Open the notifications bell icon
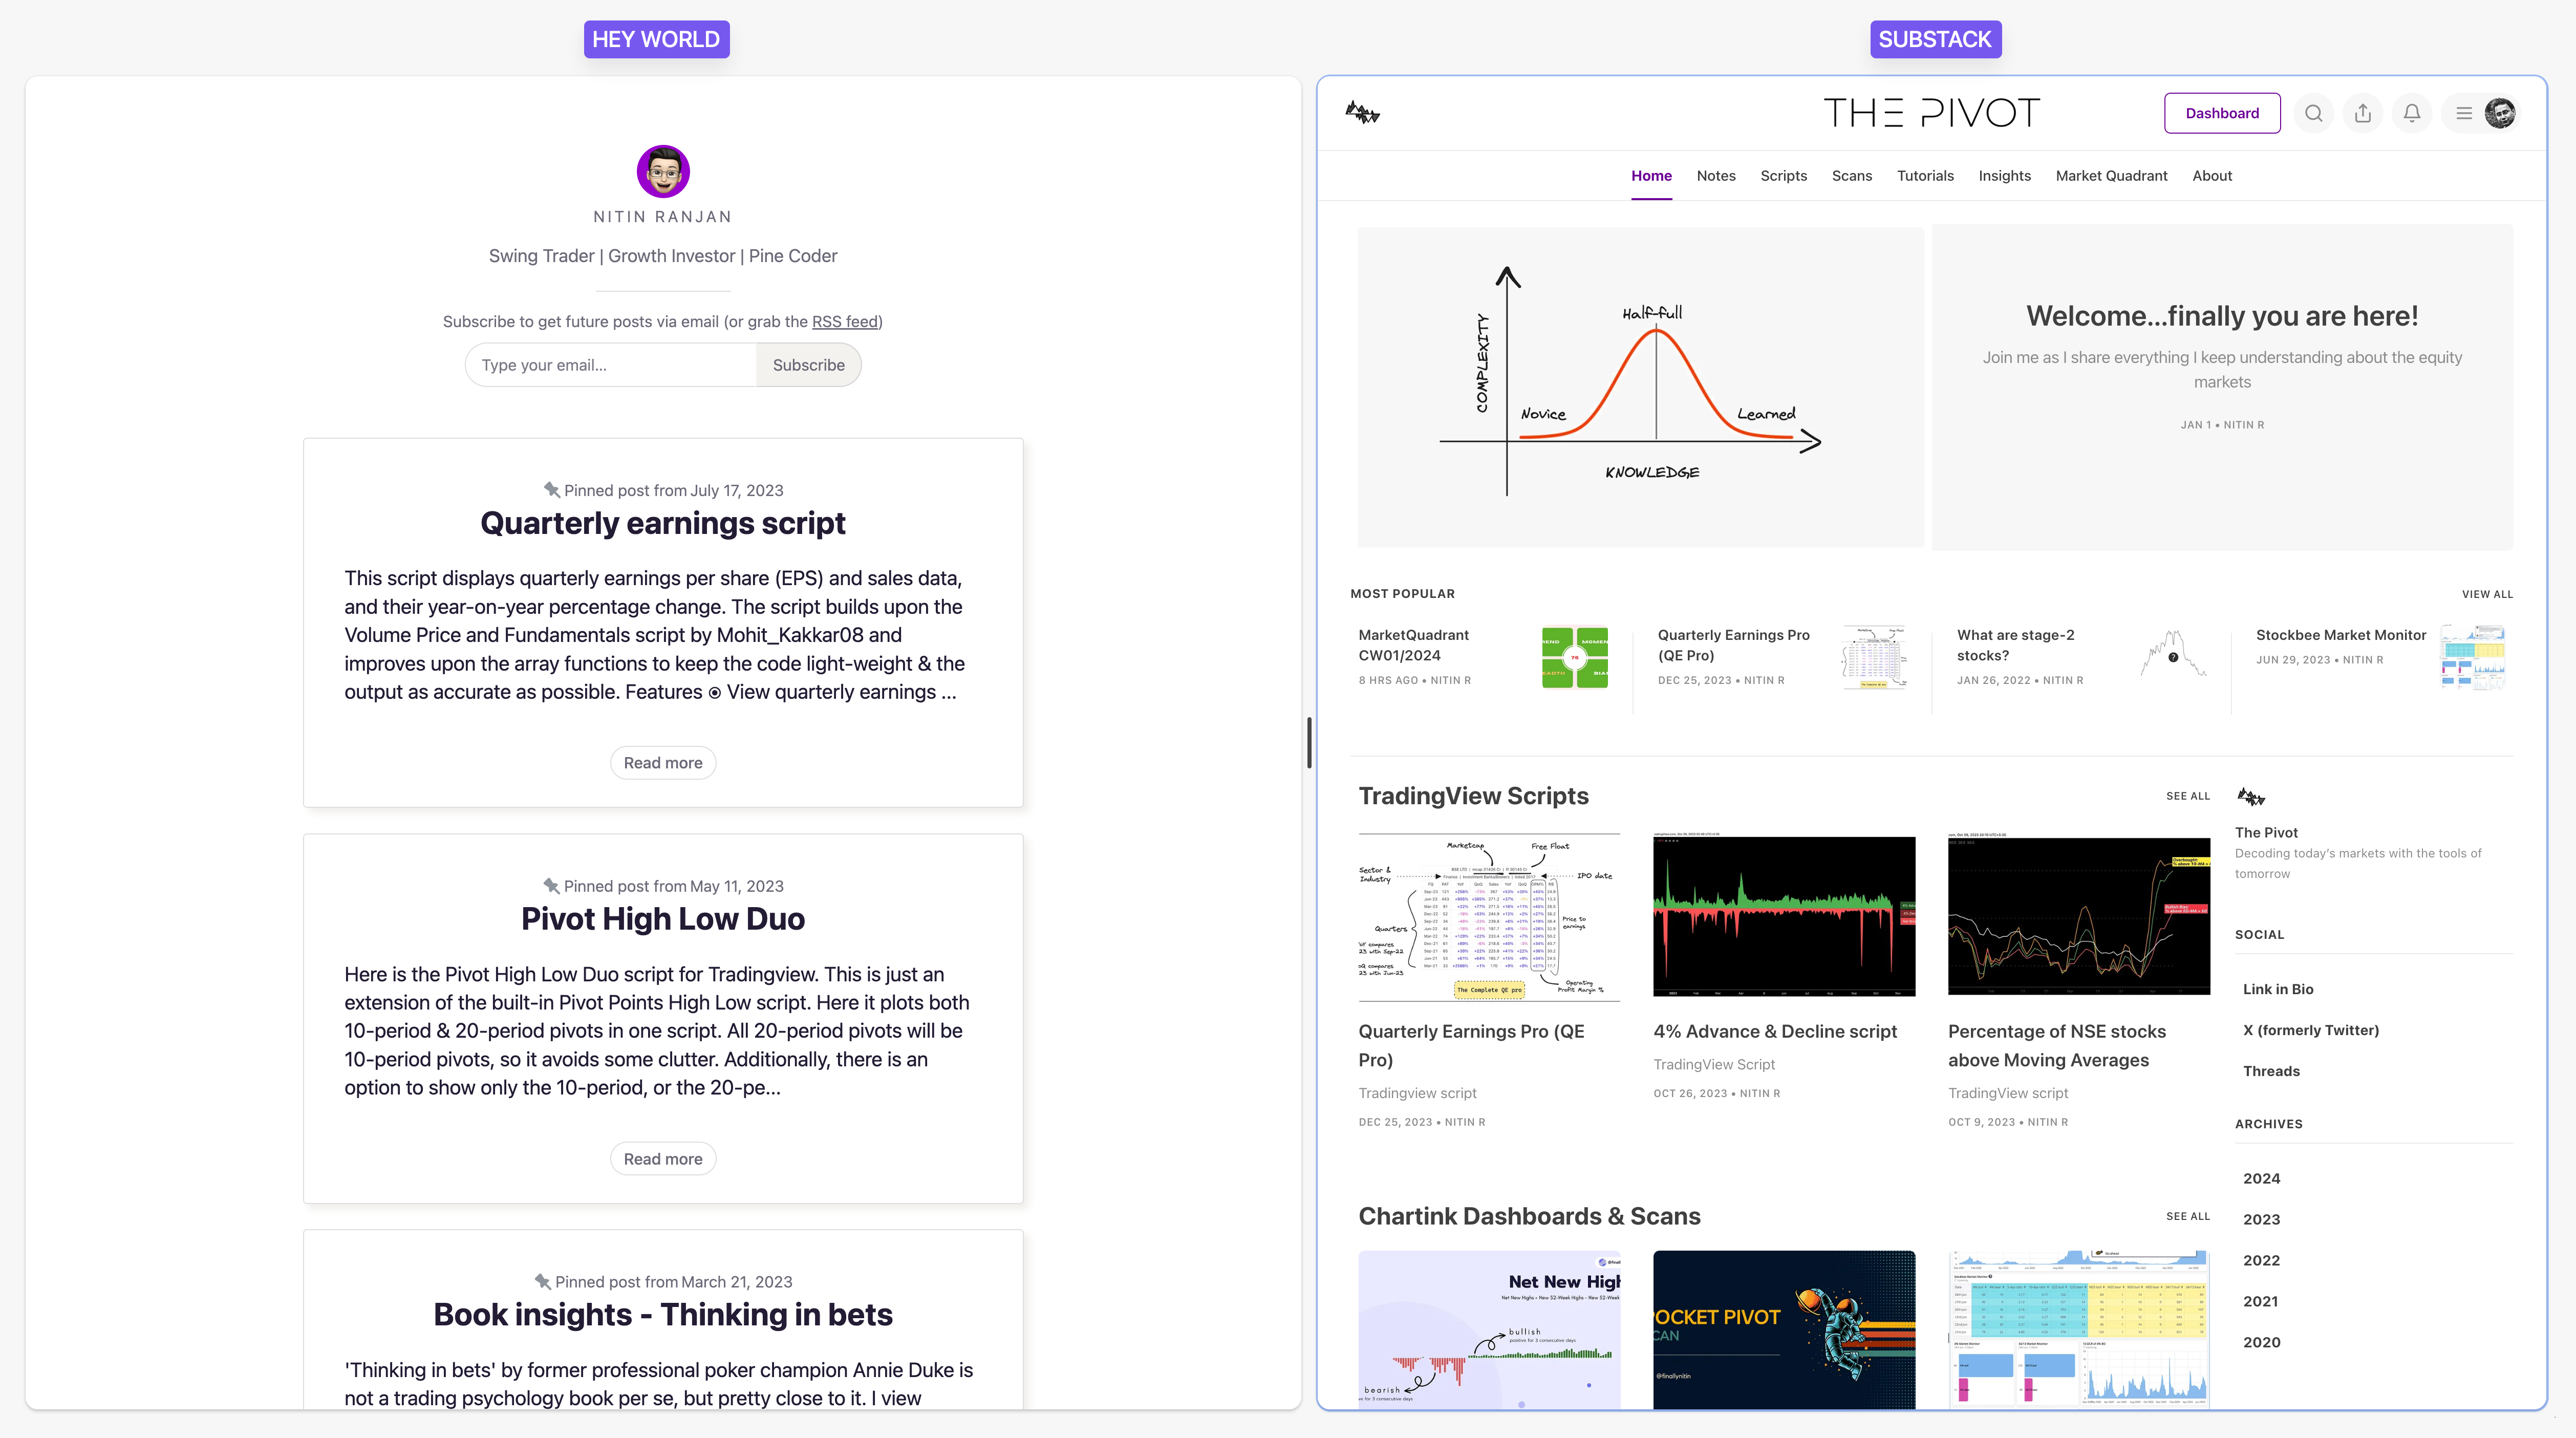This screenshot has height=1438, width=2576. (x=2412, y=113)
